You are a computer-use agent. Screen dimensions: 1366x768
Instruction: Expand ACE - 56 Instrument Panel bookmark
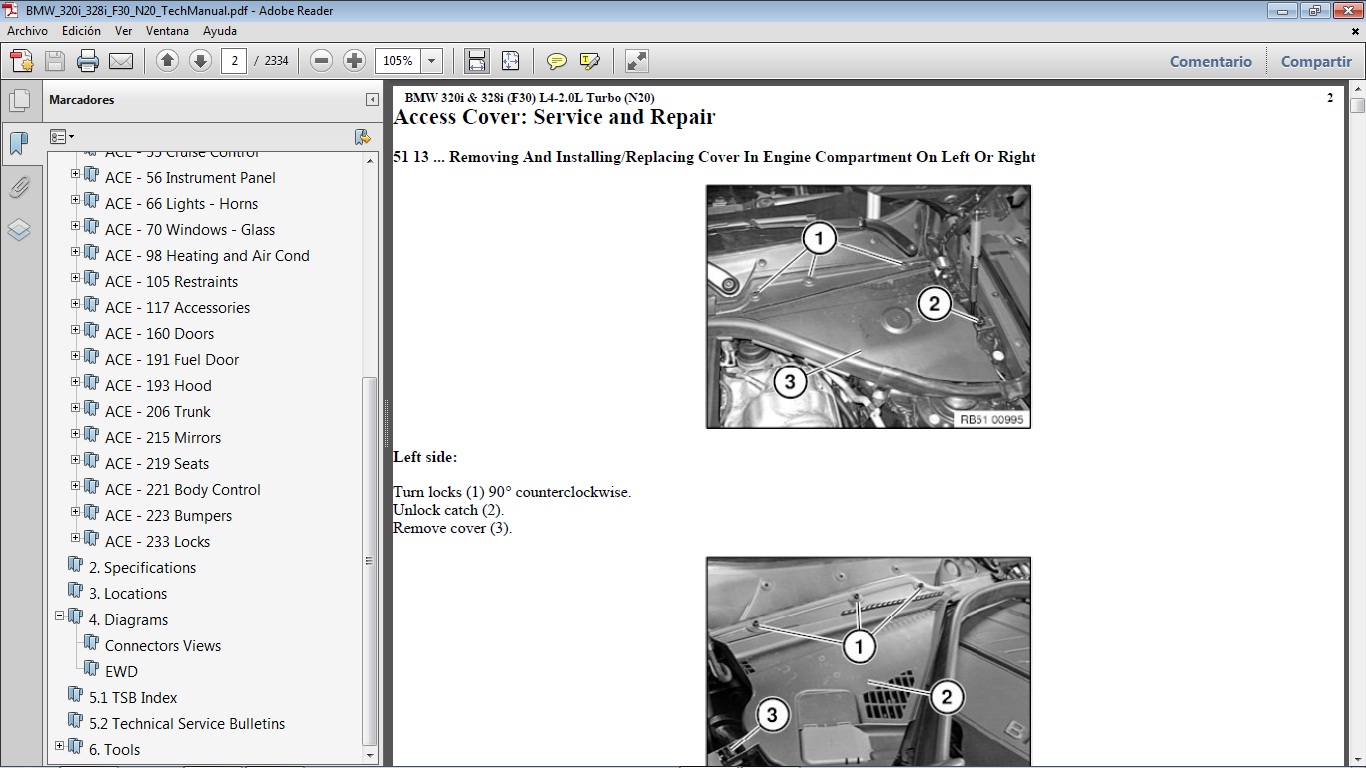pos(75,174)
